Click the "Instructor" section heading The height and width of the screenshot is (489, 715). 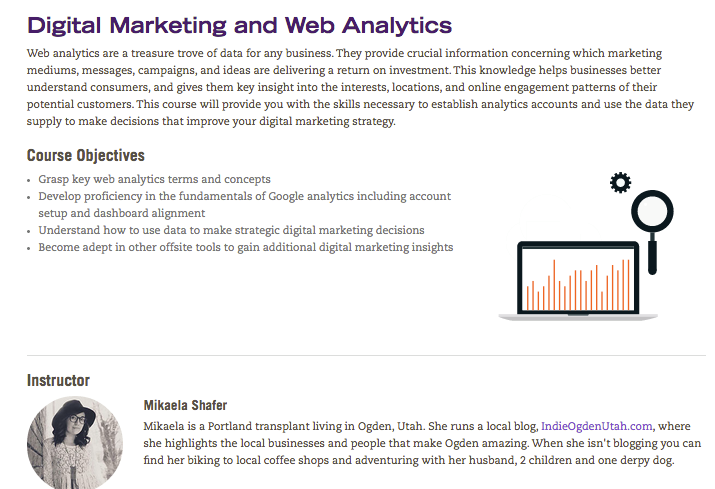(58, 381)
